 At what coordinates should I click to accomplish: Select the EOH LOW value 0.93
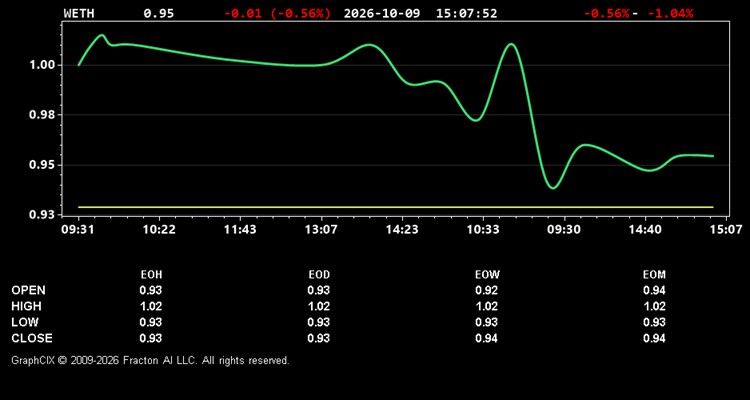point(151,322)
